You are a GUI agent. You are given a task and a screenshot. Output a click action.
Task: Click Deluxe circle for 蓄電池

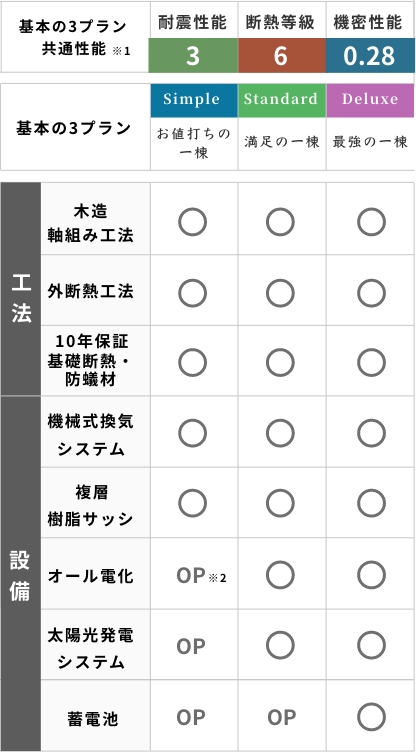371,717
